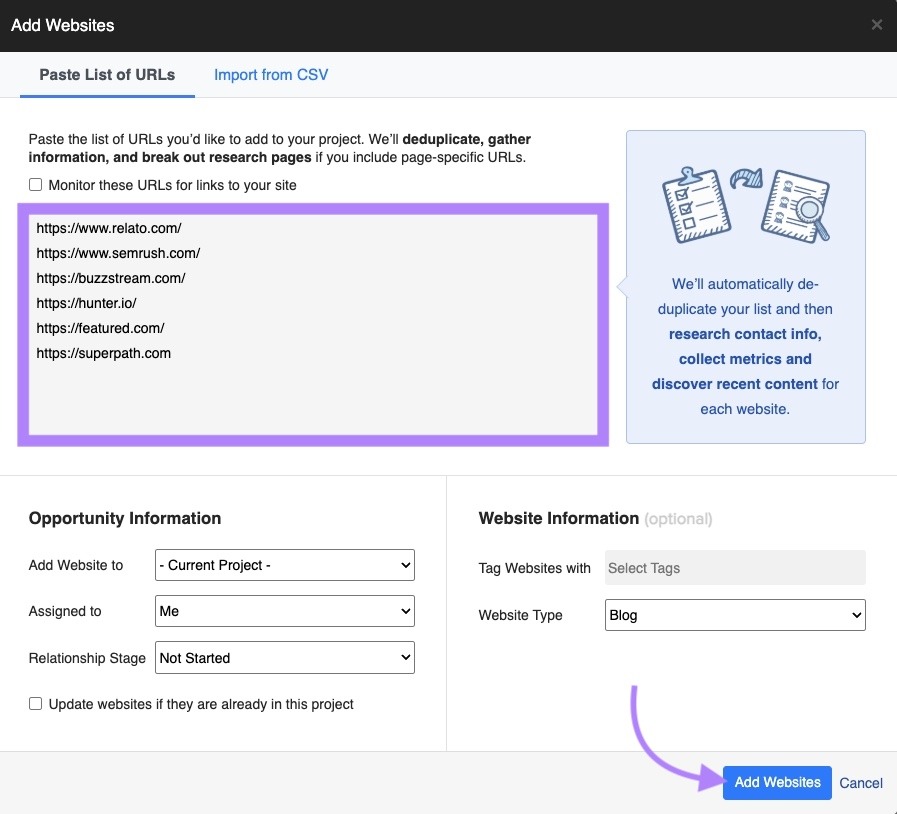Select the Paste List of URLs tab

coord(107,74)
